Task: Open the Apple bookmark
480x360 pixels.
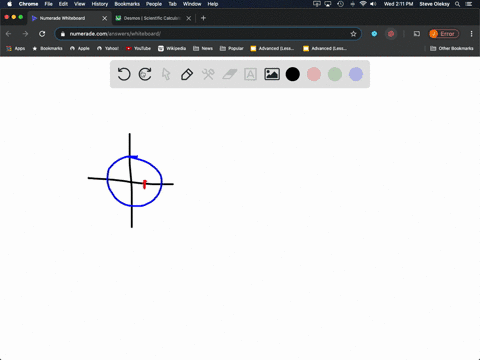Action: (80, 48)
